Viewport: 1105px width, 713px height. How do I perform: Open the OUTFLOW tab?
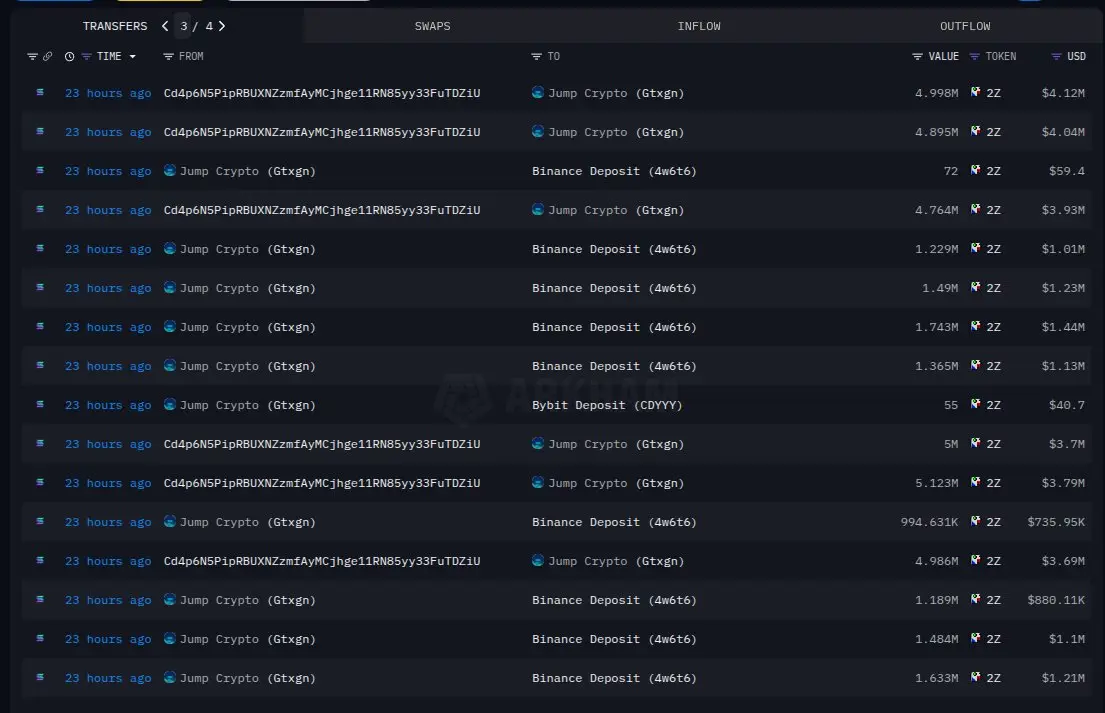click(x=965, y=26)
